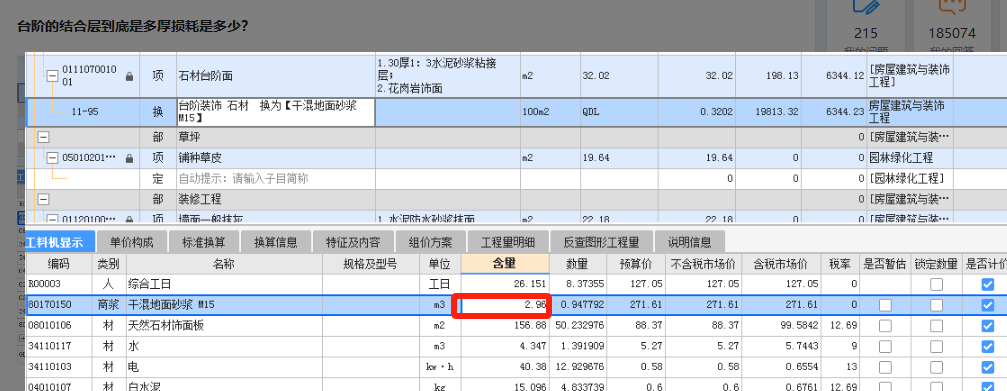
Task: Tick 锁定数量 for the 白水泥 row
Action: point(936,387)
